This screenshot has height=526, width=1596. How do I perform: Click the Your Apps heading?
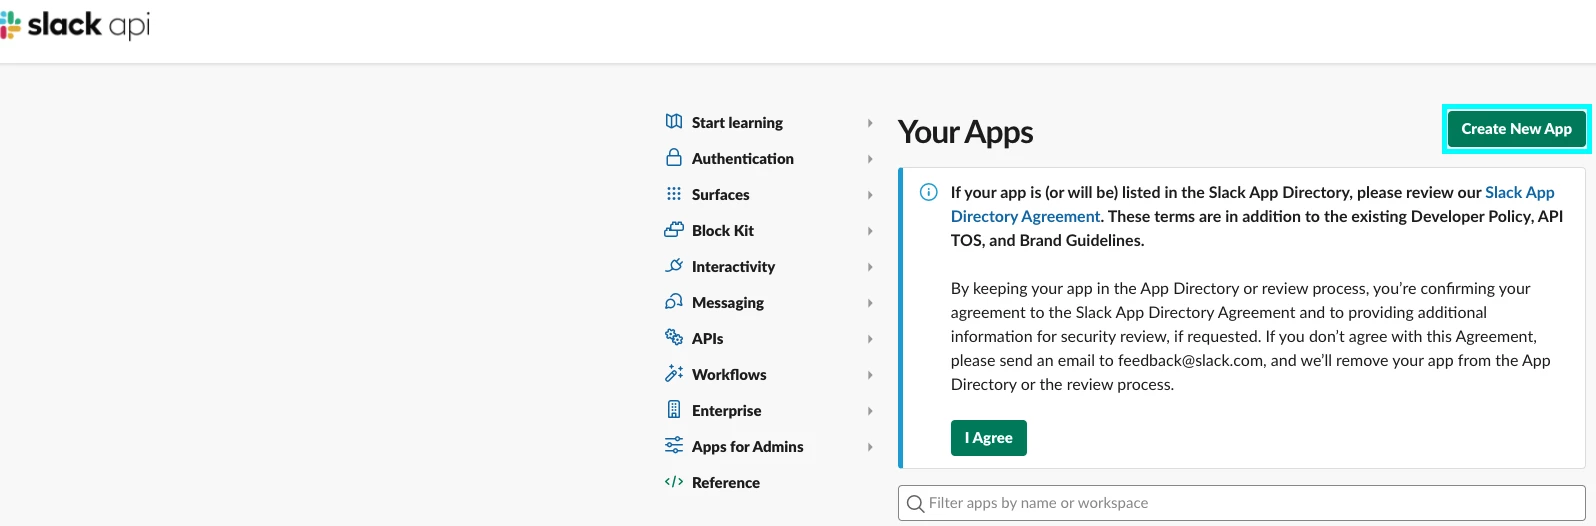click(966, 132)
